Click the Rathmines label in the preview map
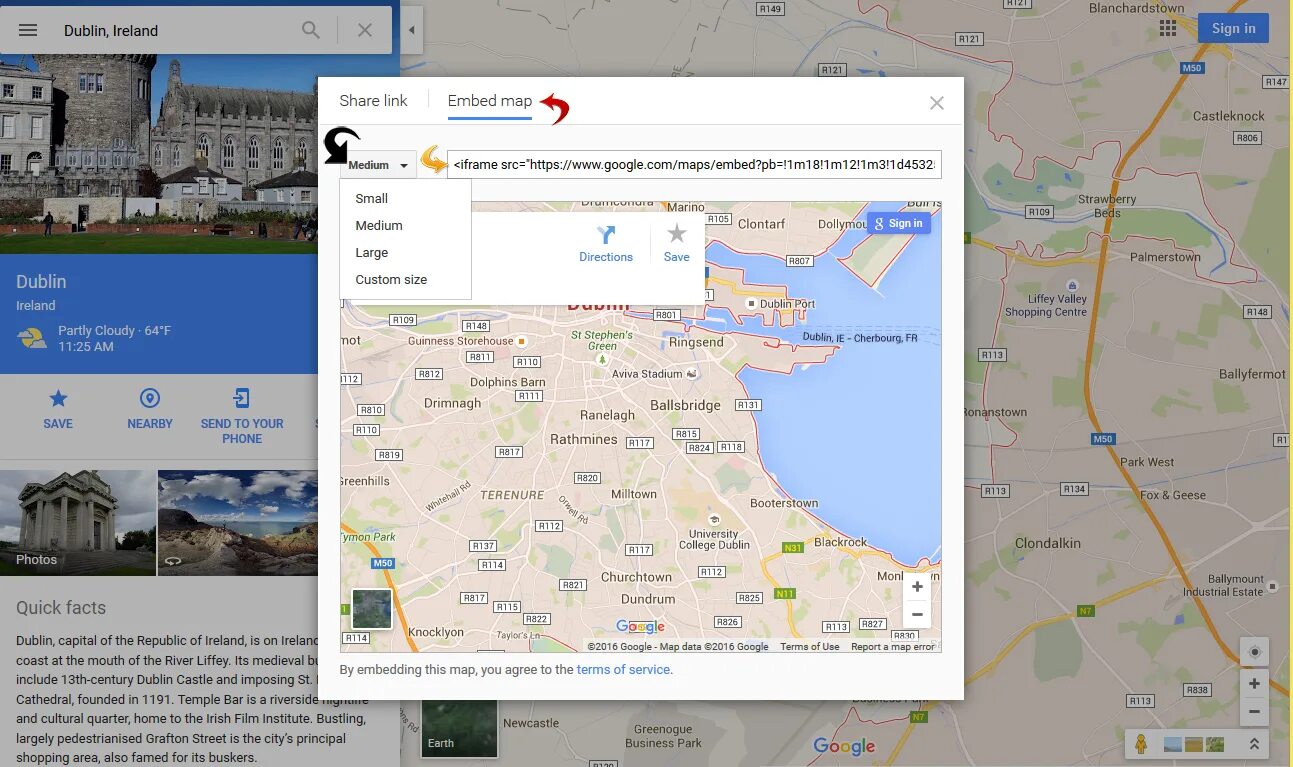 (x=583, y=439)
